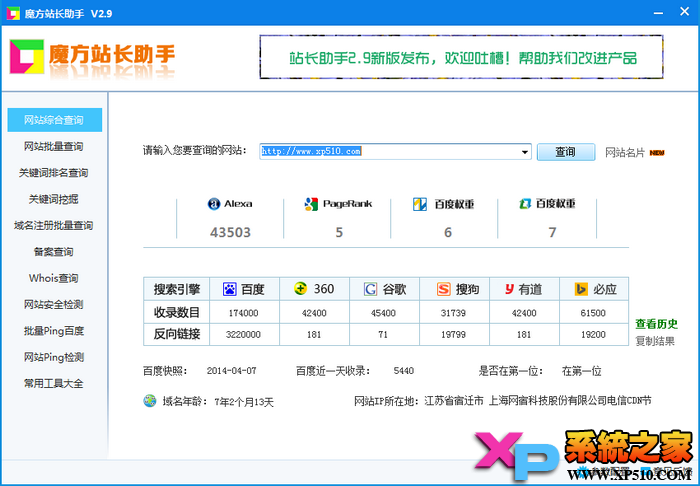Close the 魔方站长助手 window

click(684, 12)
